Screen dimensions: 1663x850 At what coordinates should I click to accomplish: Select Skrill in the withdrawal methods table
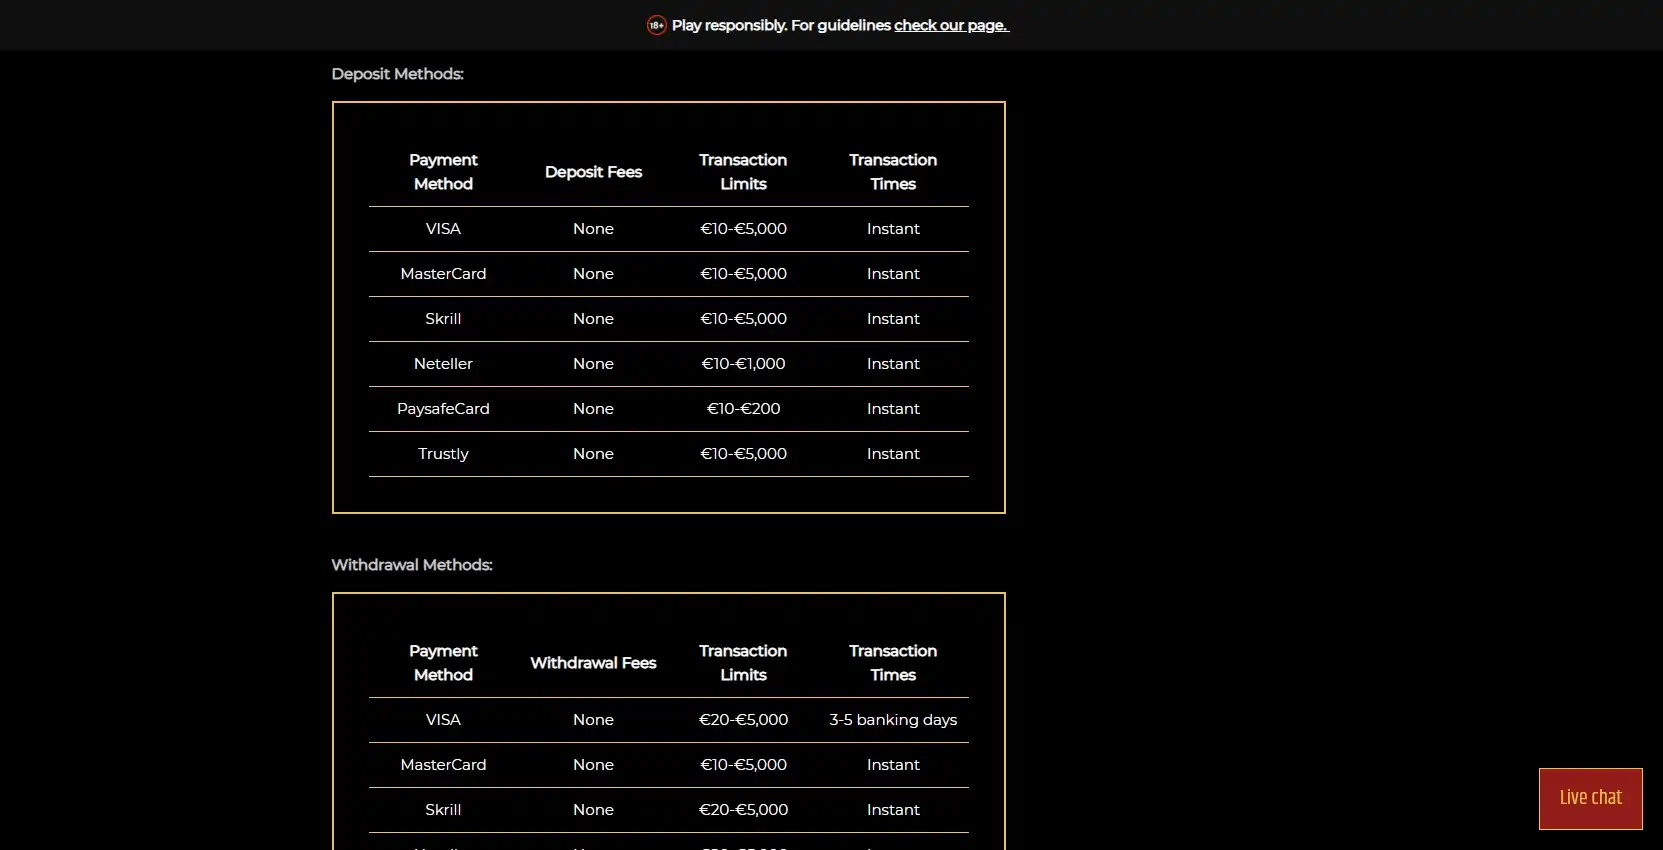(443, 810)
